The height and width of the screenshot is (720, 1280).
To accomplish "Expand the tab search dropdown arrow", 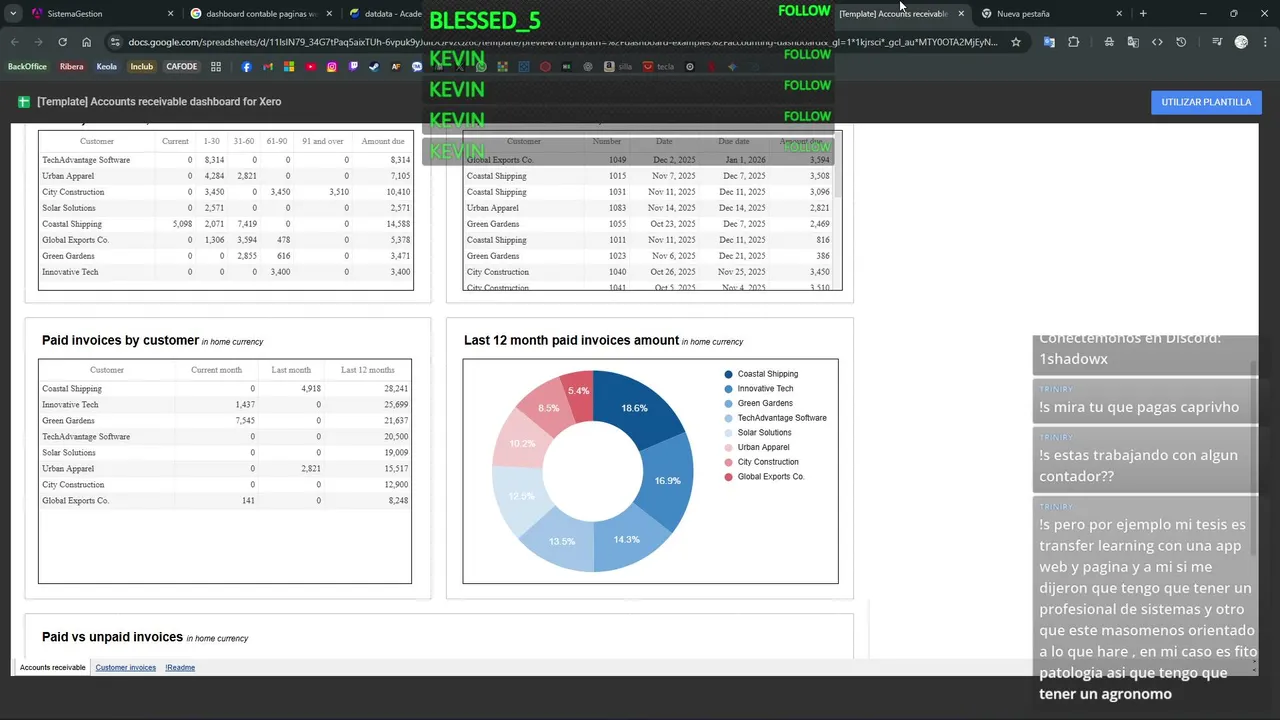I will coord(13,14).
